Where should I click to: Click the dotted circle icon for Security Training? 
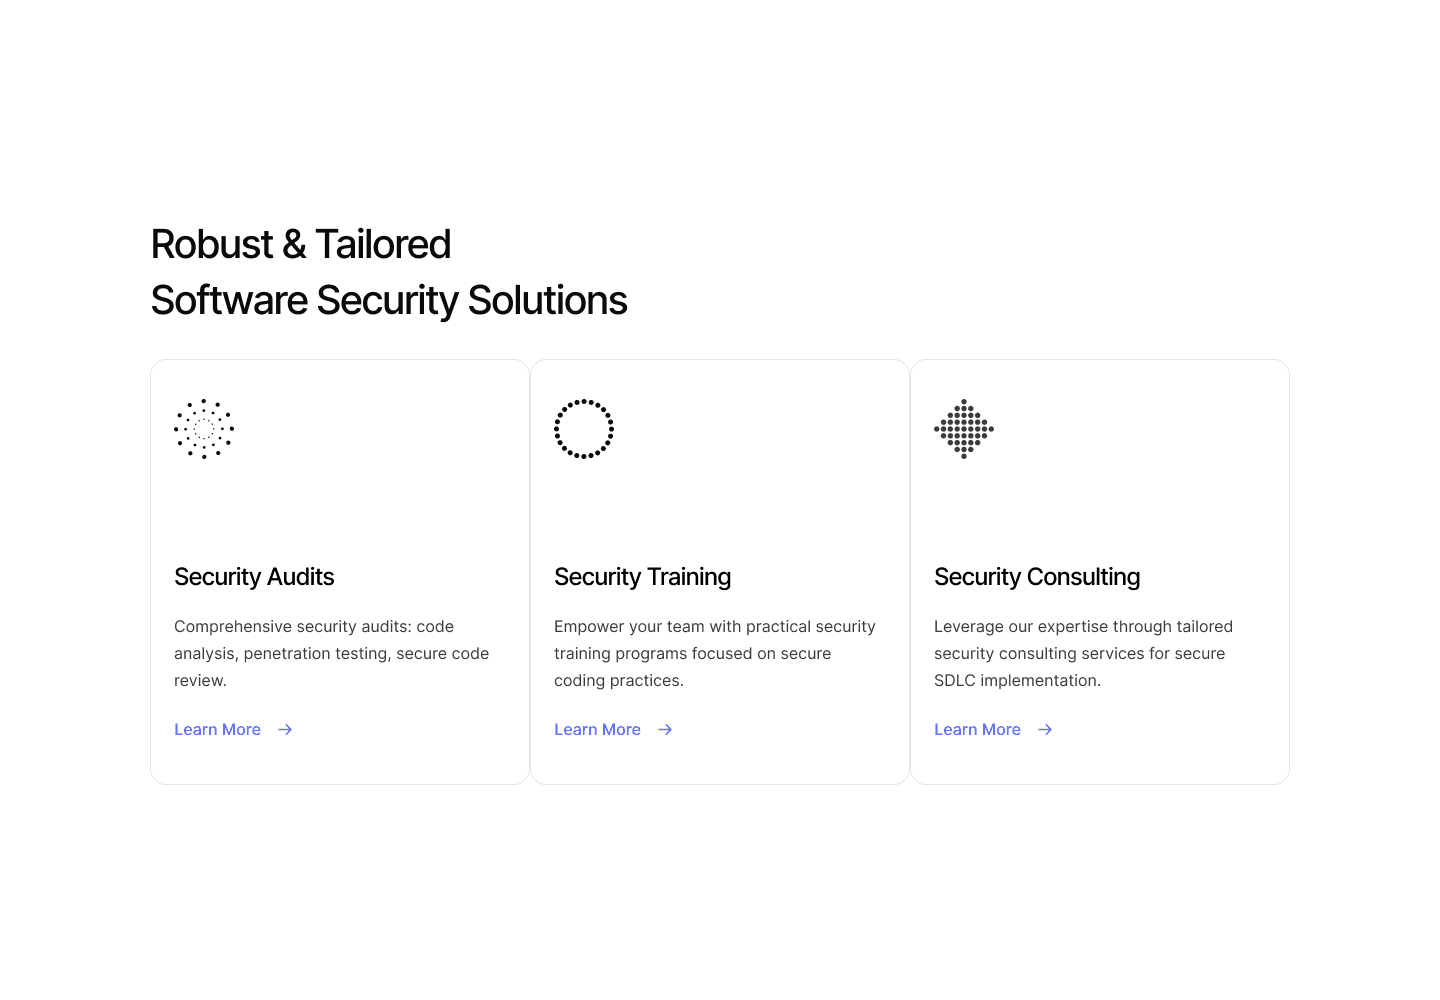(x=584, y=429)
